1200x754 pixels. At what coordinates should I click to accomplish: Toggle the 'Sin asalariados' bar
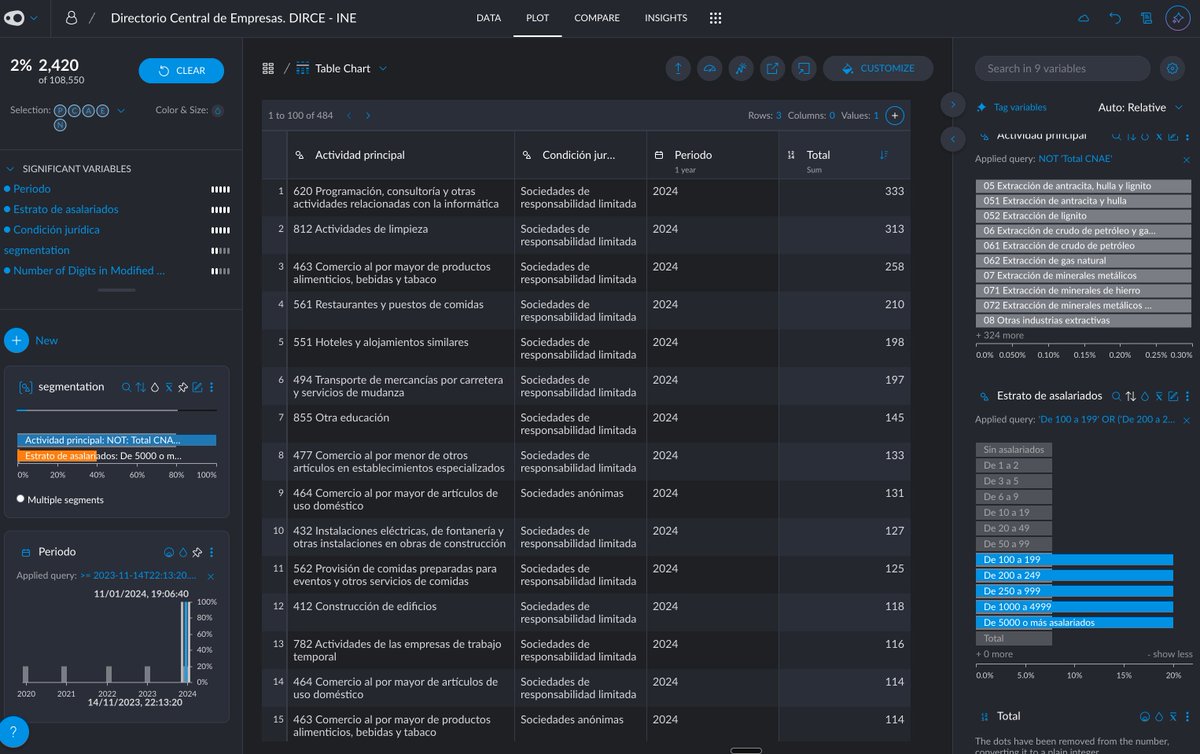tap(1013, 449)
